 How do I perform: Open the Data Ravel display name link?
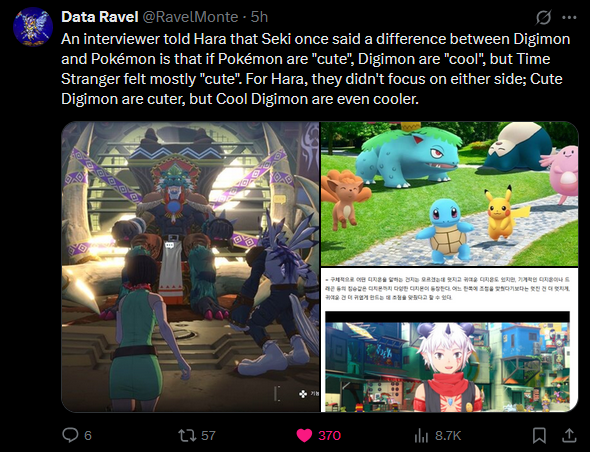100,17
